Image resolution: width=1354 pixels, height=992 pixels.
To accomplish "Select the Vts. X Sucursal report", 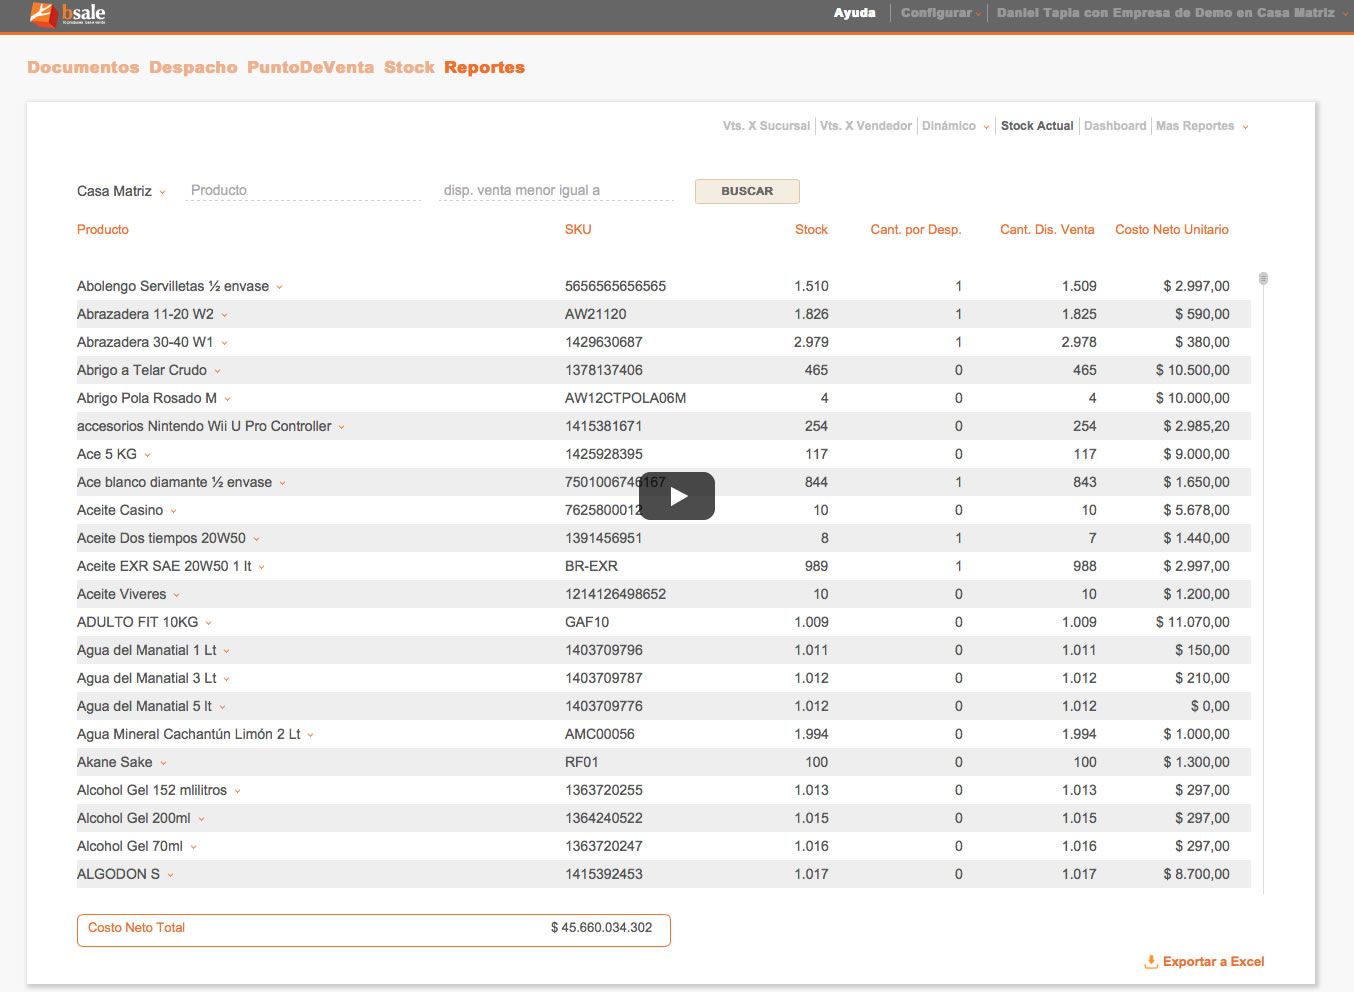I will [x=766, y=126].
